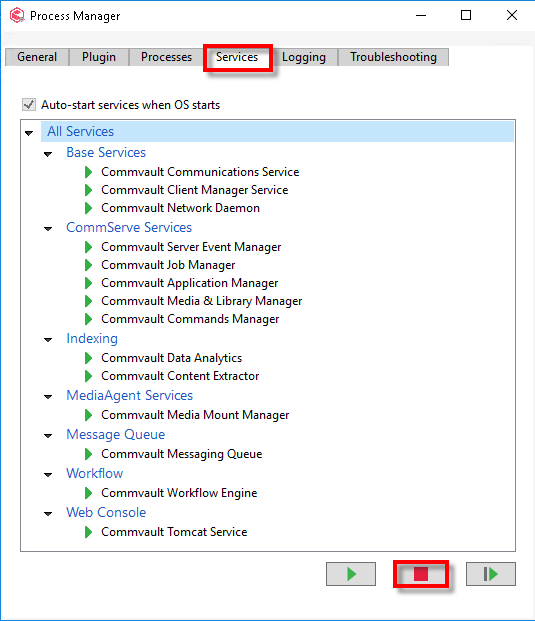Select Commvault Communications Service text
The width and height of the screenshot is (535, 621).
[200, 172]
